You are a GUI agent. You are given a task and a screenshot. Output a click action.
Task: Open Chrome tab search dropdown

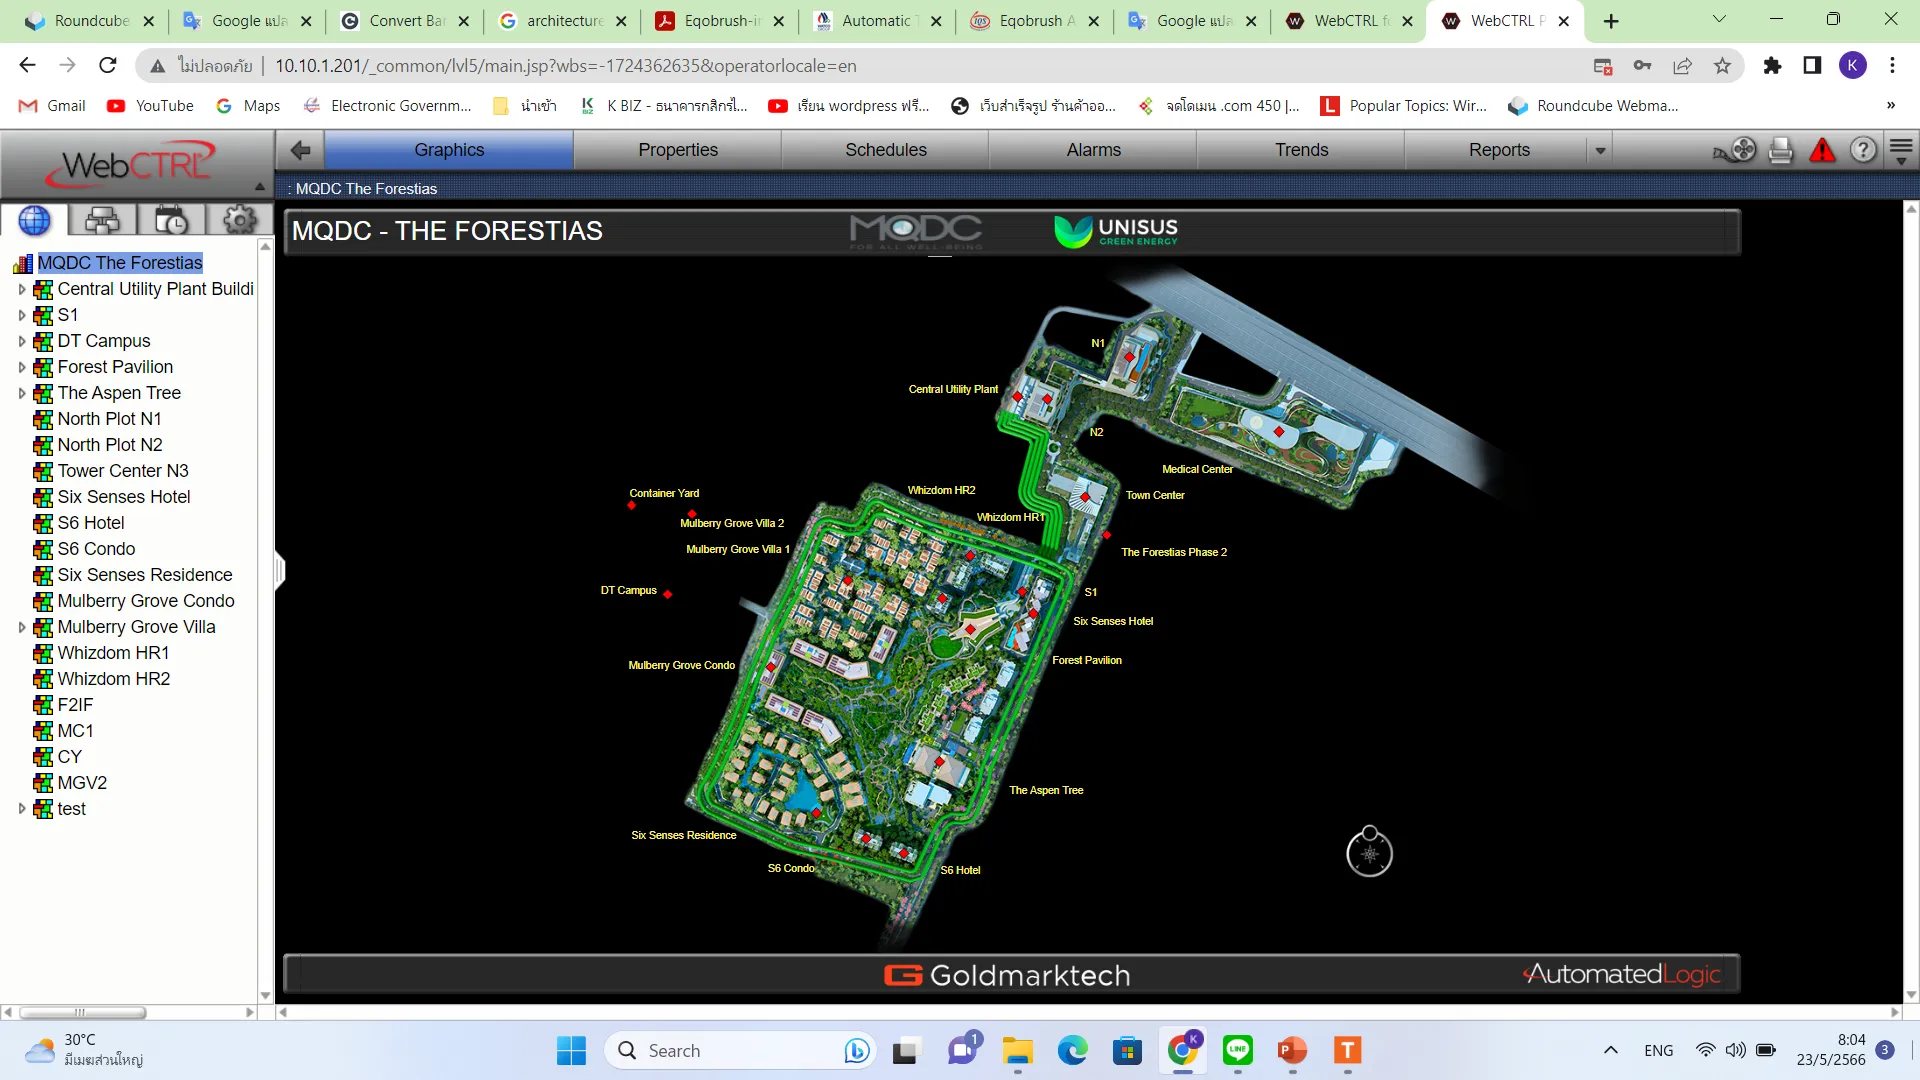pos(1719,20)
